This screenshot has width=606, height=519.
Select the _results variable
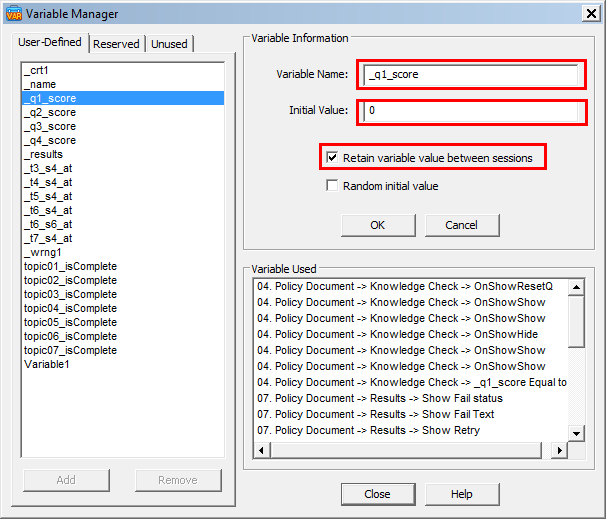click(x=43, y=155)
